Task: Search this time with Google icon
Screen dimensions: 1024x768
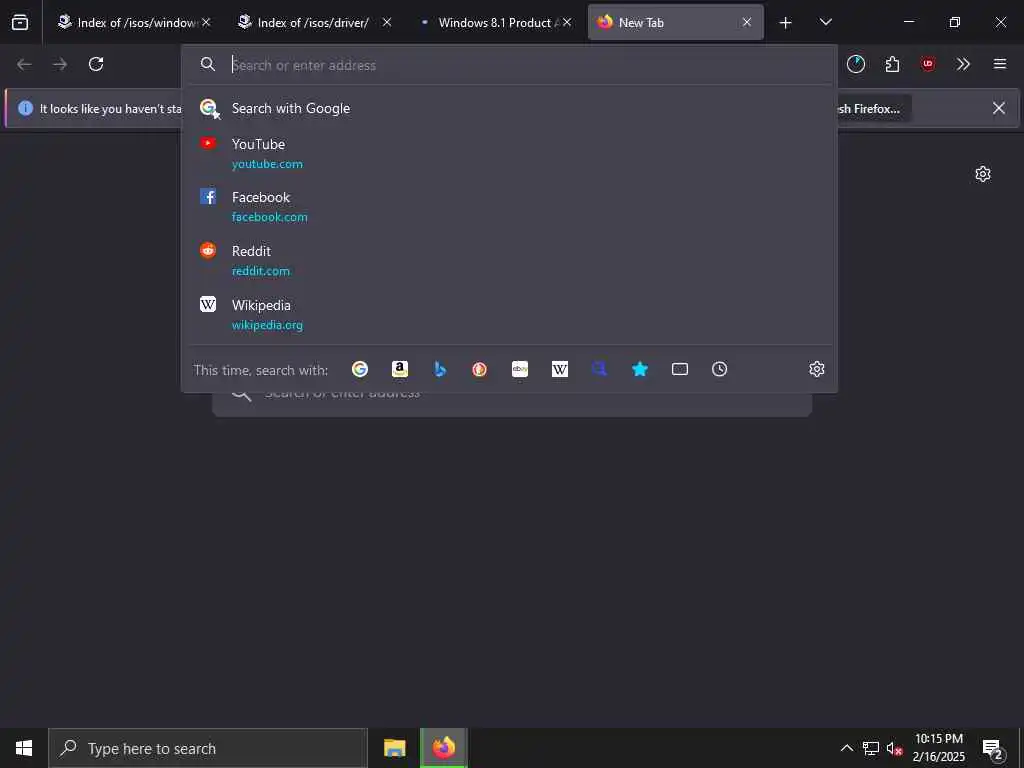Action: pyautogui.click(x=360, y=369)
